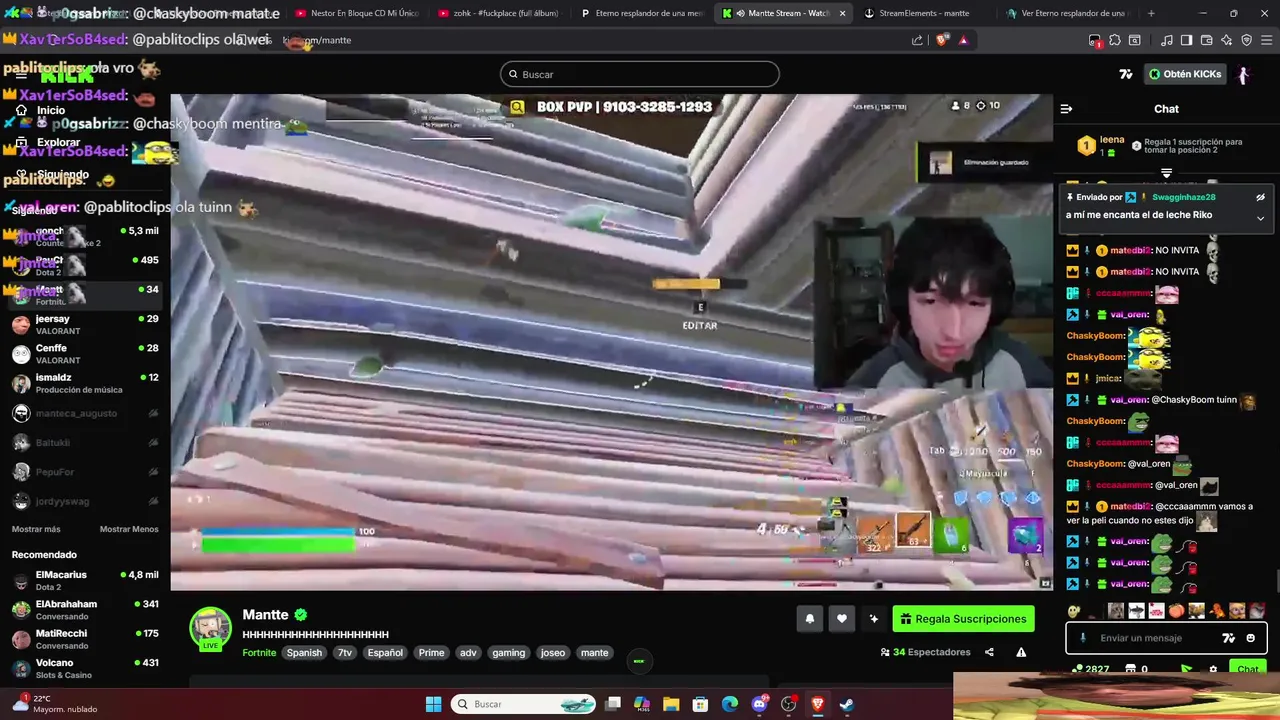Switch to the zohk #fuckplace tab
This screenshot has width=1280, height=720.
point(499,13)
